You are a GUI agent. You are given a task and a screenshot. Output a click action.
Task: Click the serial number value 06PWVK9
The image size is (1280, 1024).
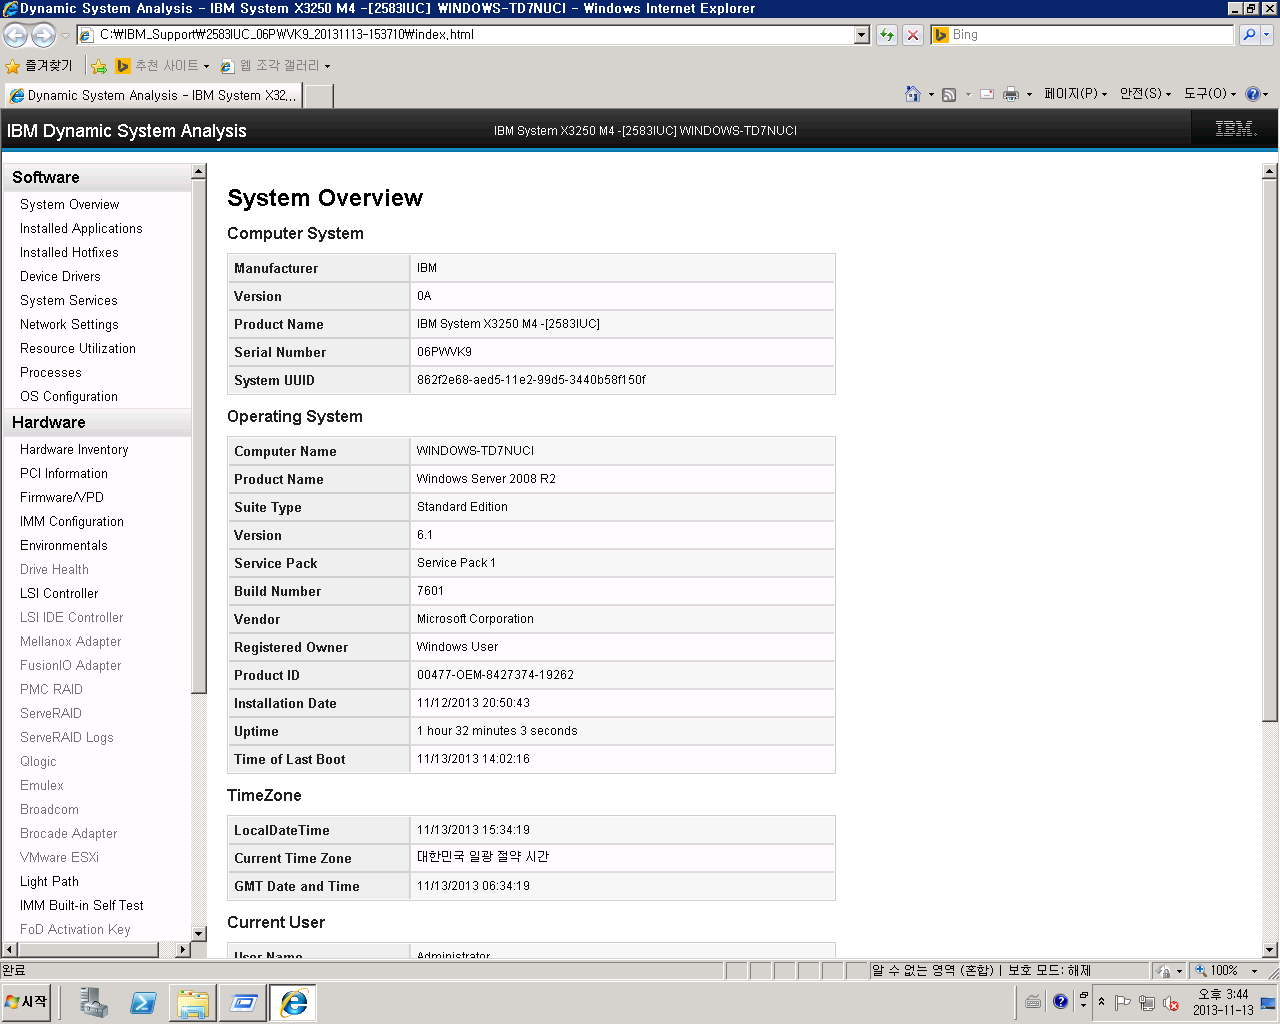(x=444, y=352)
